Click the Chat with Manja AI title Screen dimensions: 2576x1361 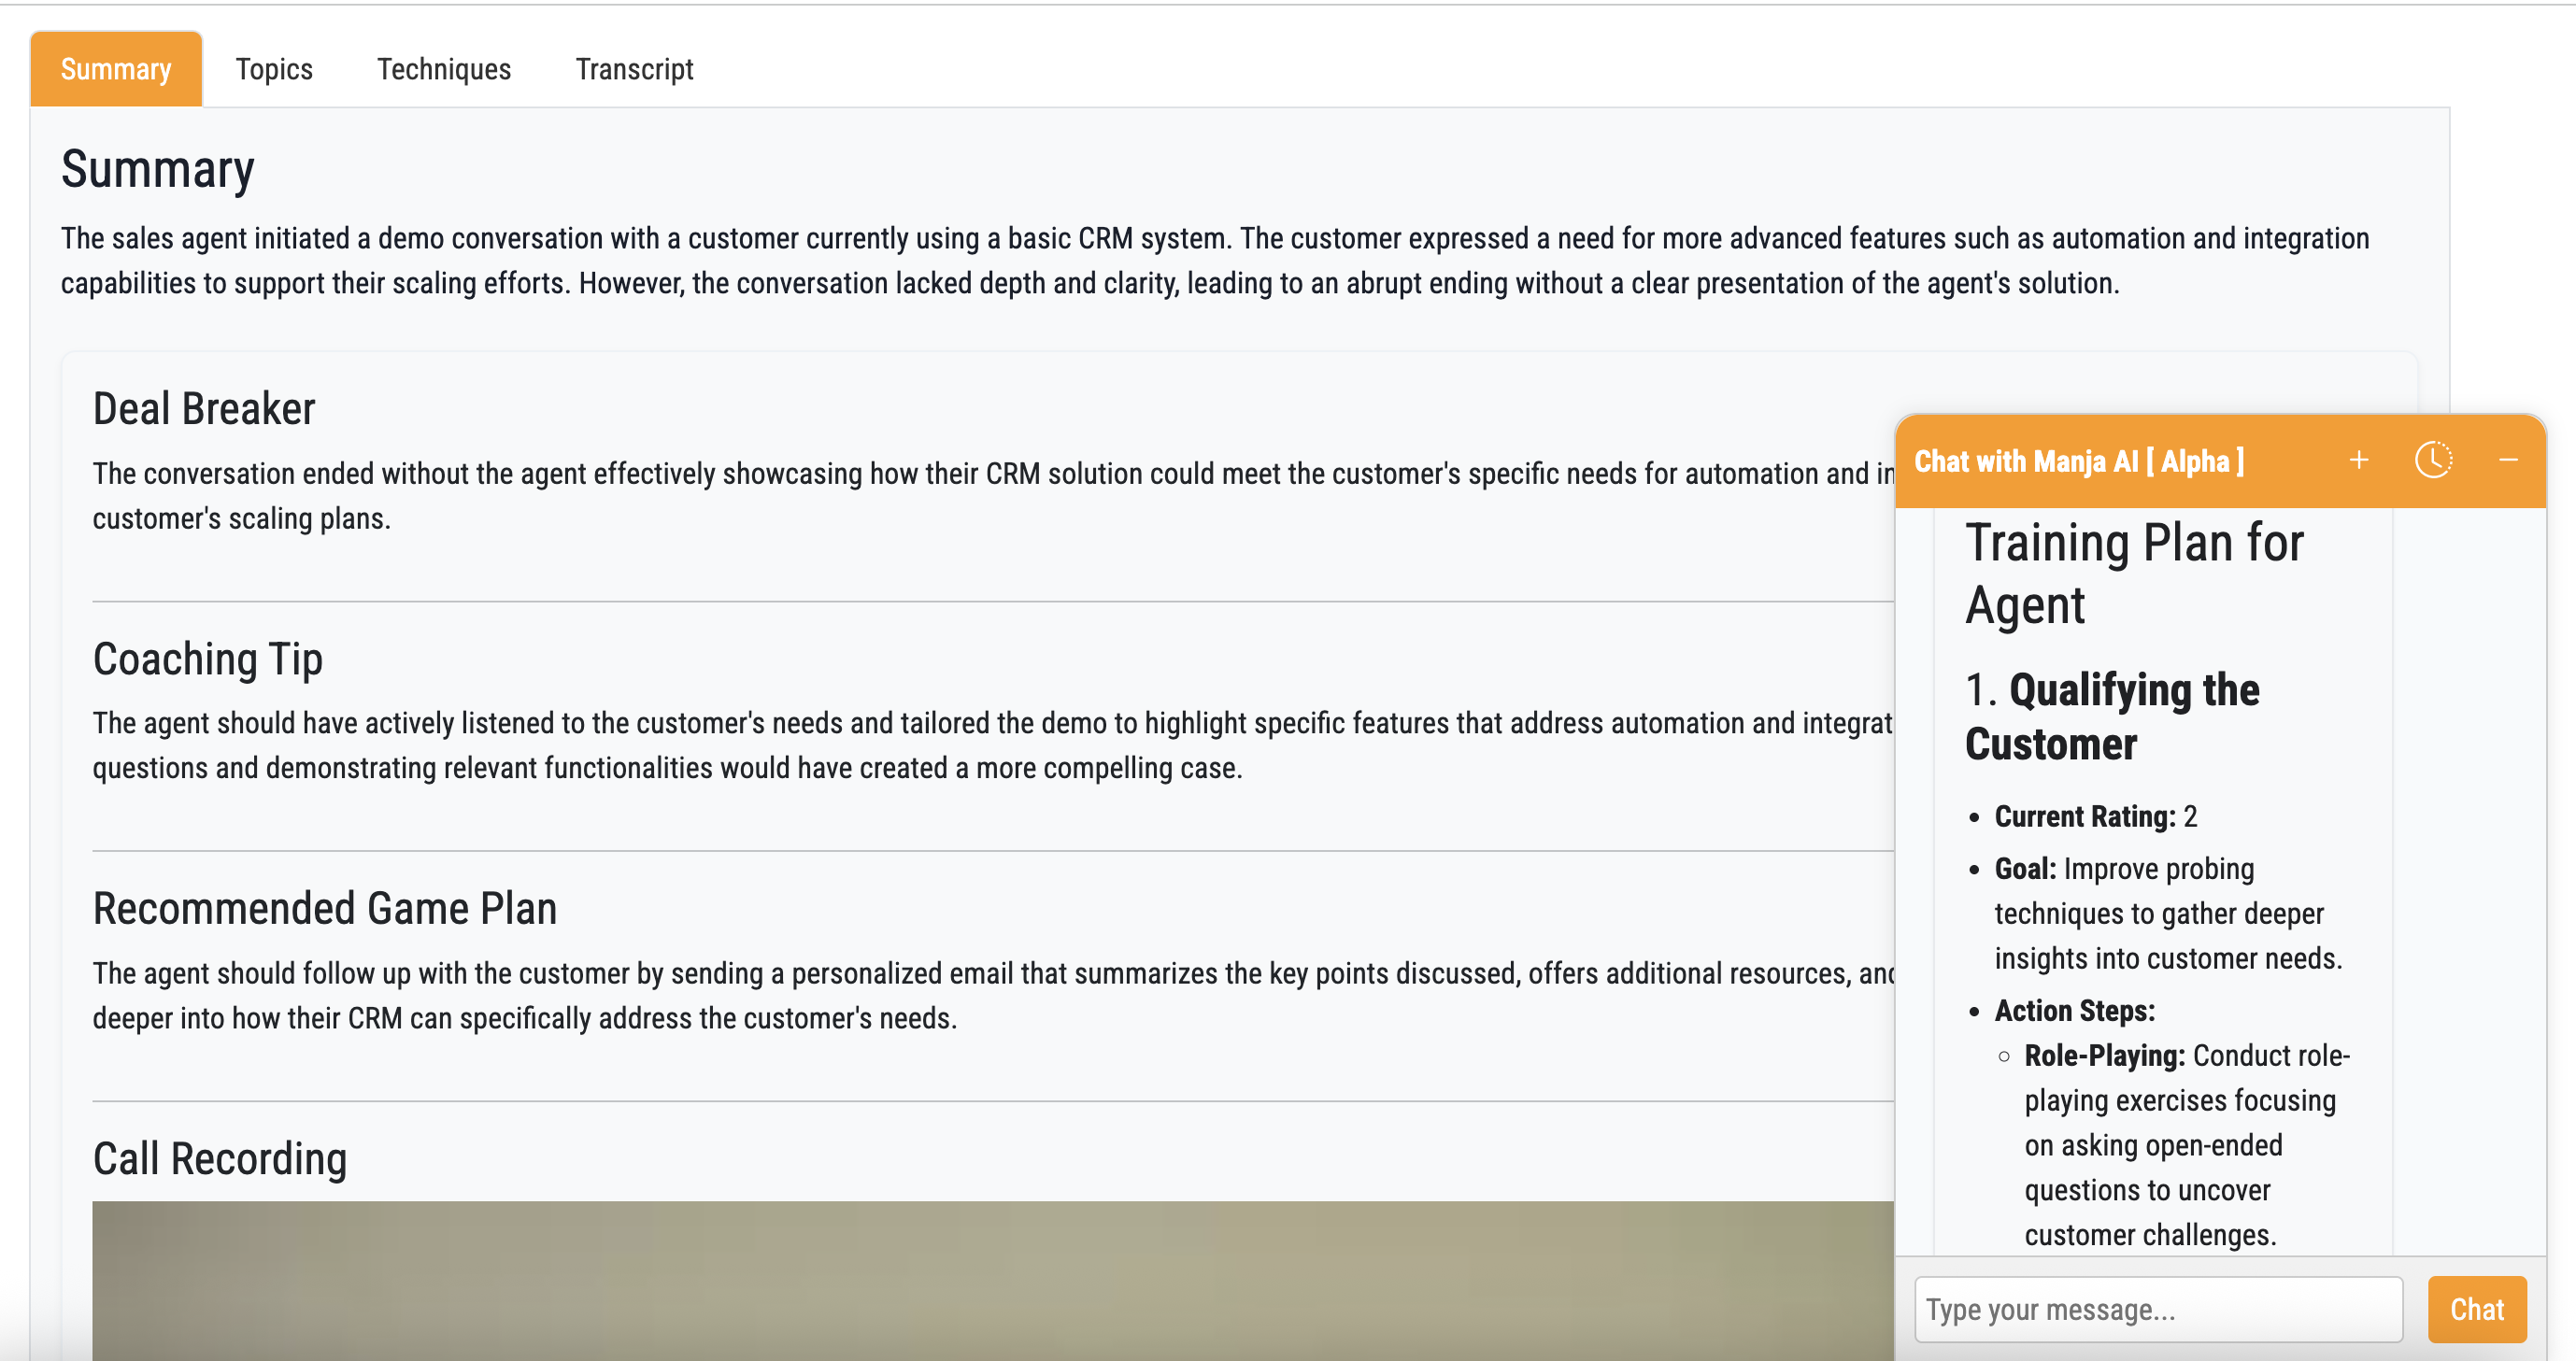click(2078, 461)
